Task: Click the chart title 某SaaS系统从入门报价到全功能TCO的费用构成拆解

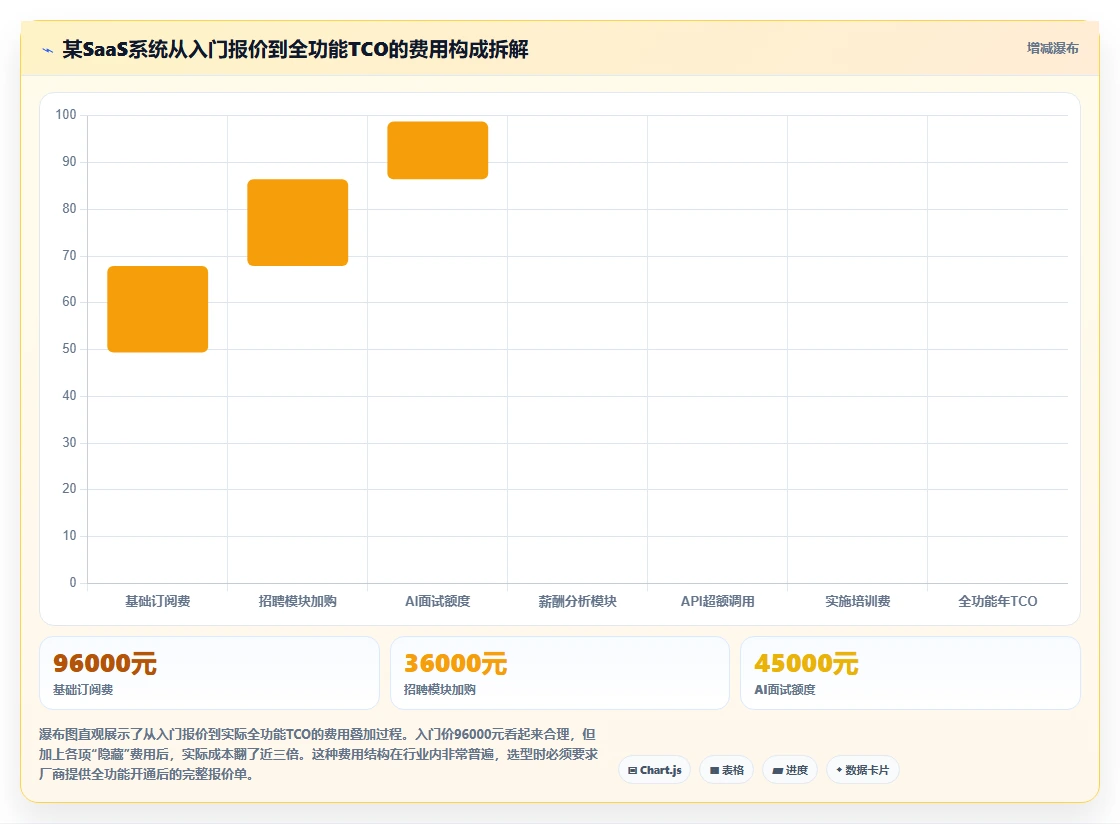Action: (x=296, y=49)
